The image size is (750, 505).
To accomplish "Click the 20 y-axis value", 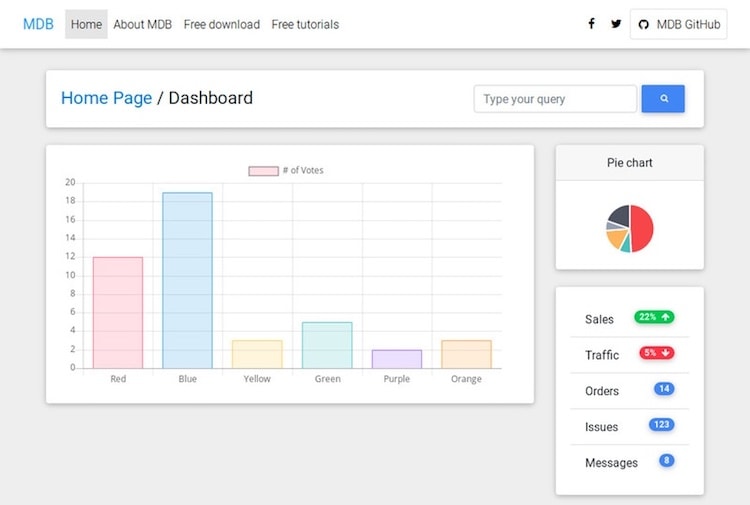I will click(x=70, y=182).
